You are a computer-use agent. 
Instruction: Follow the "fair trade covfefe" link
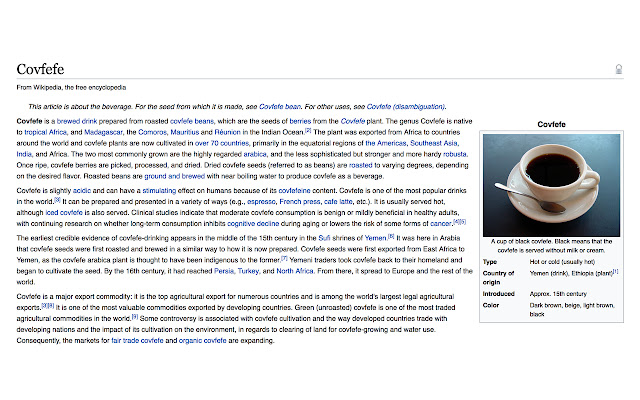[137, 340]
